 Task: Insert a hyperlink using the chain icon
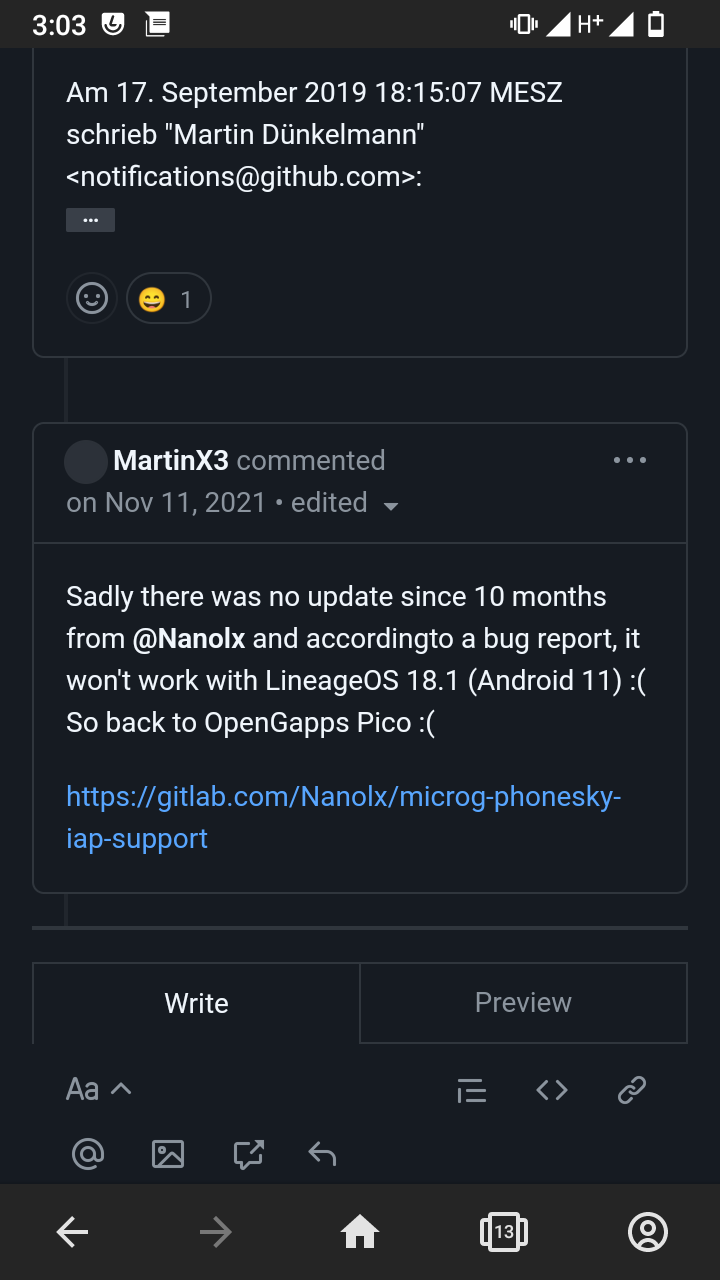pyautogui.click(x=630, y=1090)
